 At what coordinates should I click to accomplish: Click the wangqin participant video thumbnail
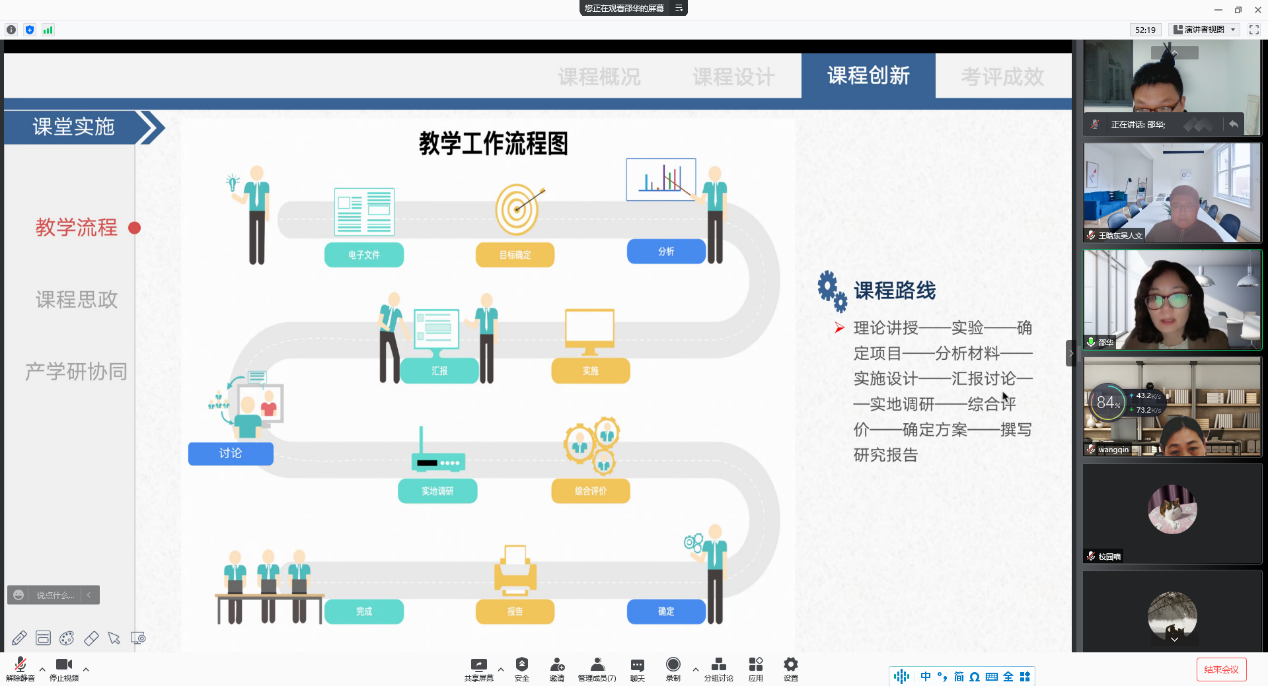point(1172,406)
